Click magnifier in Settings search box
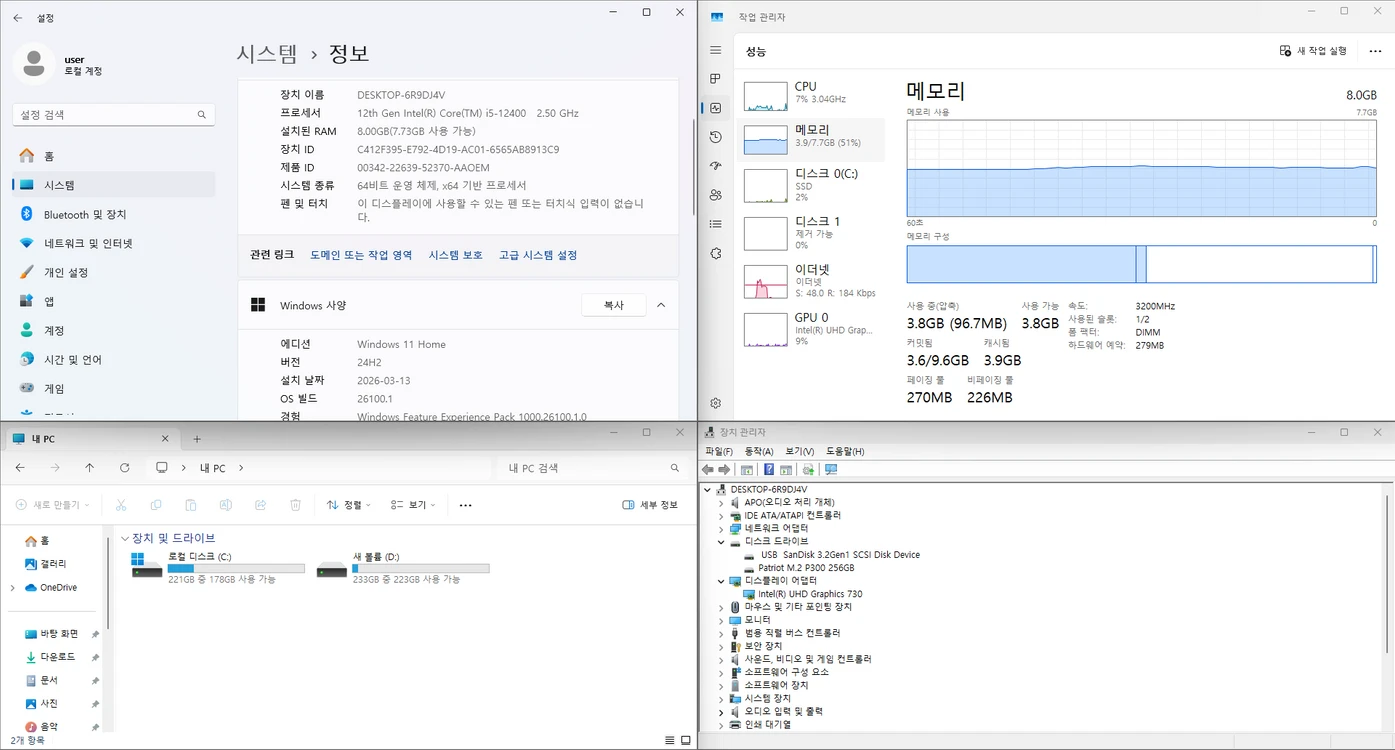The width and height of the screenshot is (1395, 750). pyautogui.click(x=201, y=115)
